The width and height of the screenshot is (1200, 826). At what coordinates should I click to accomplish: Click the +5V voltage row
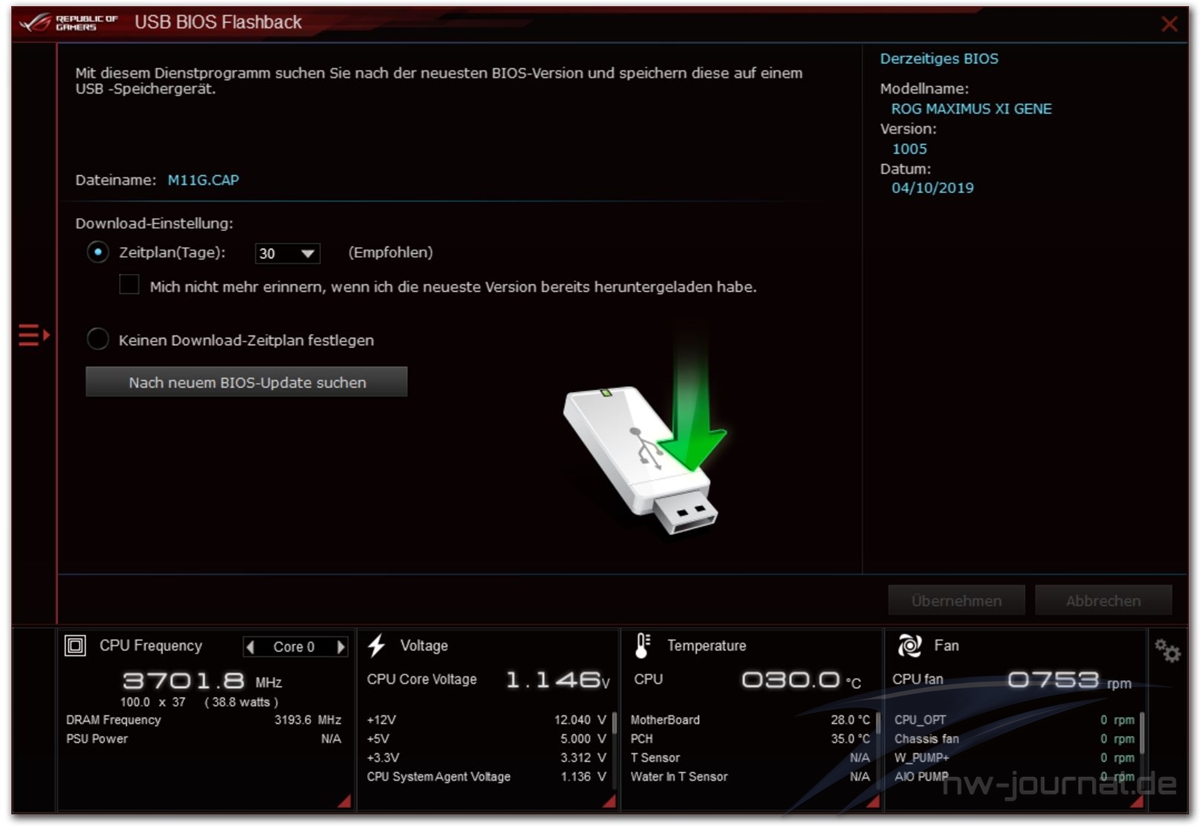487,739
